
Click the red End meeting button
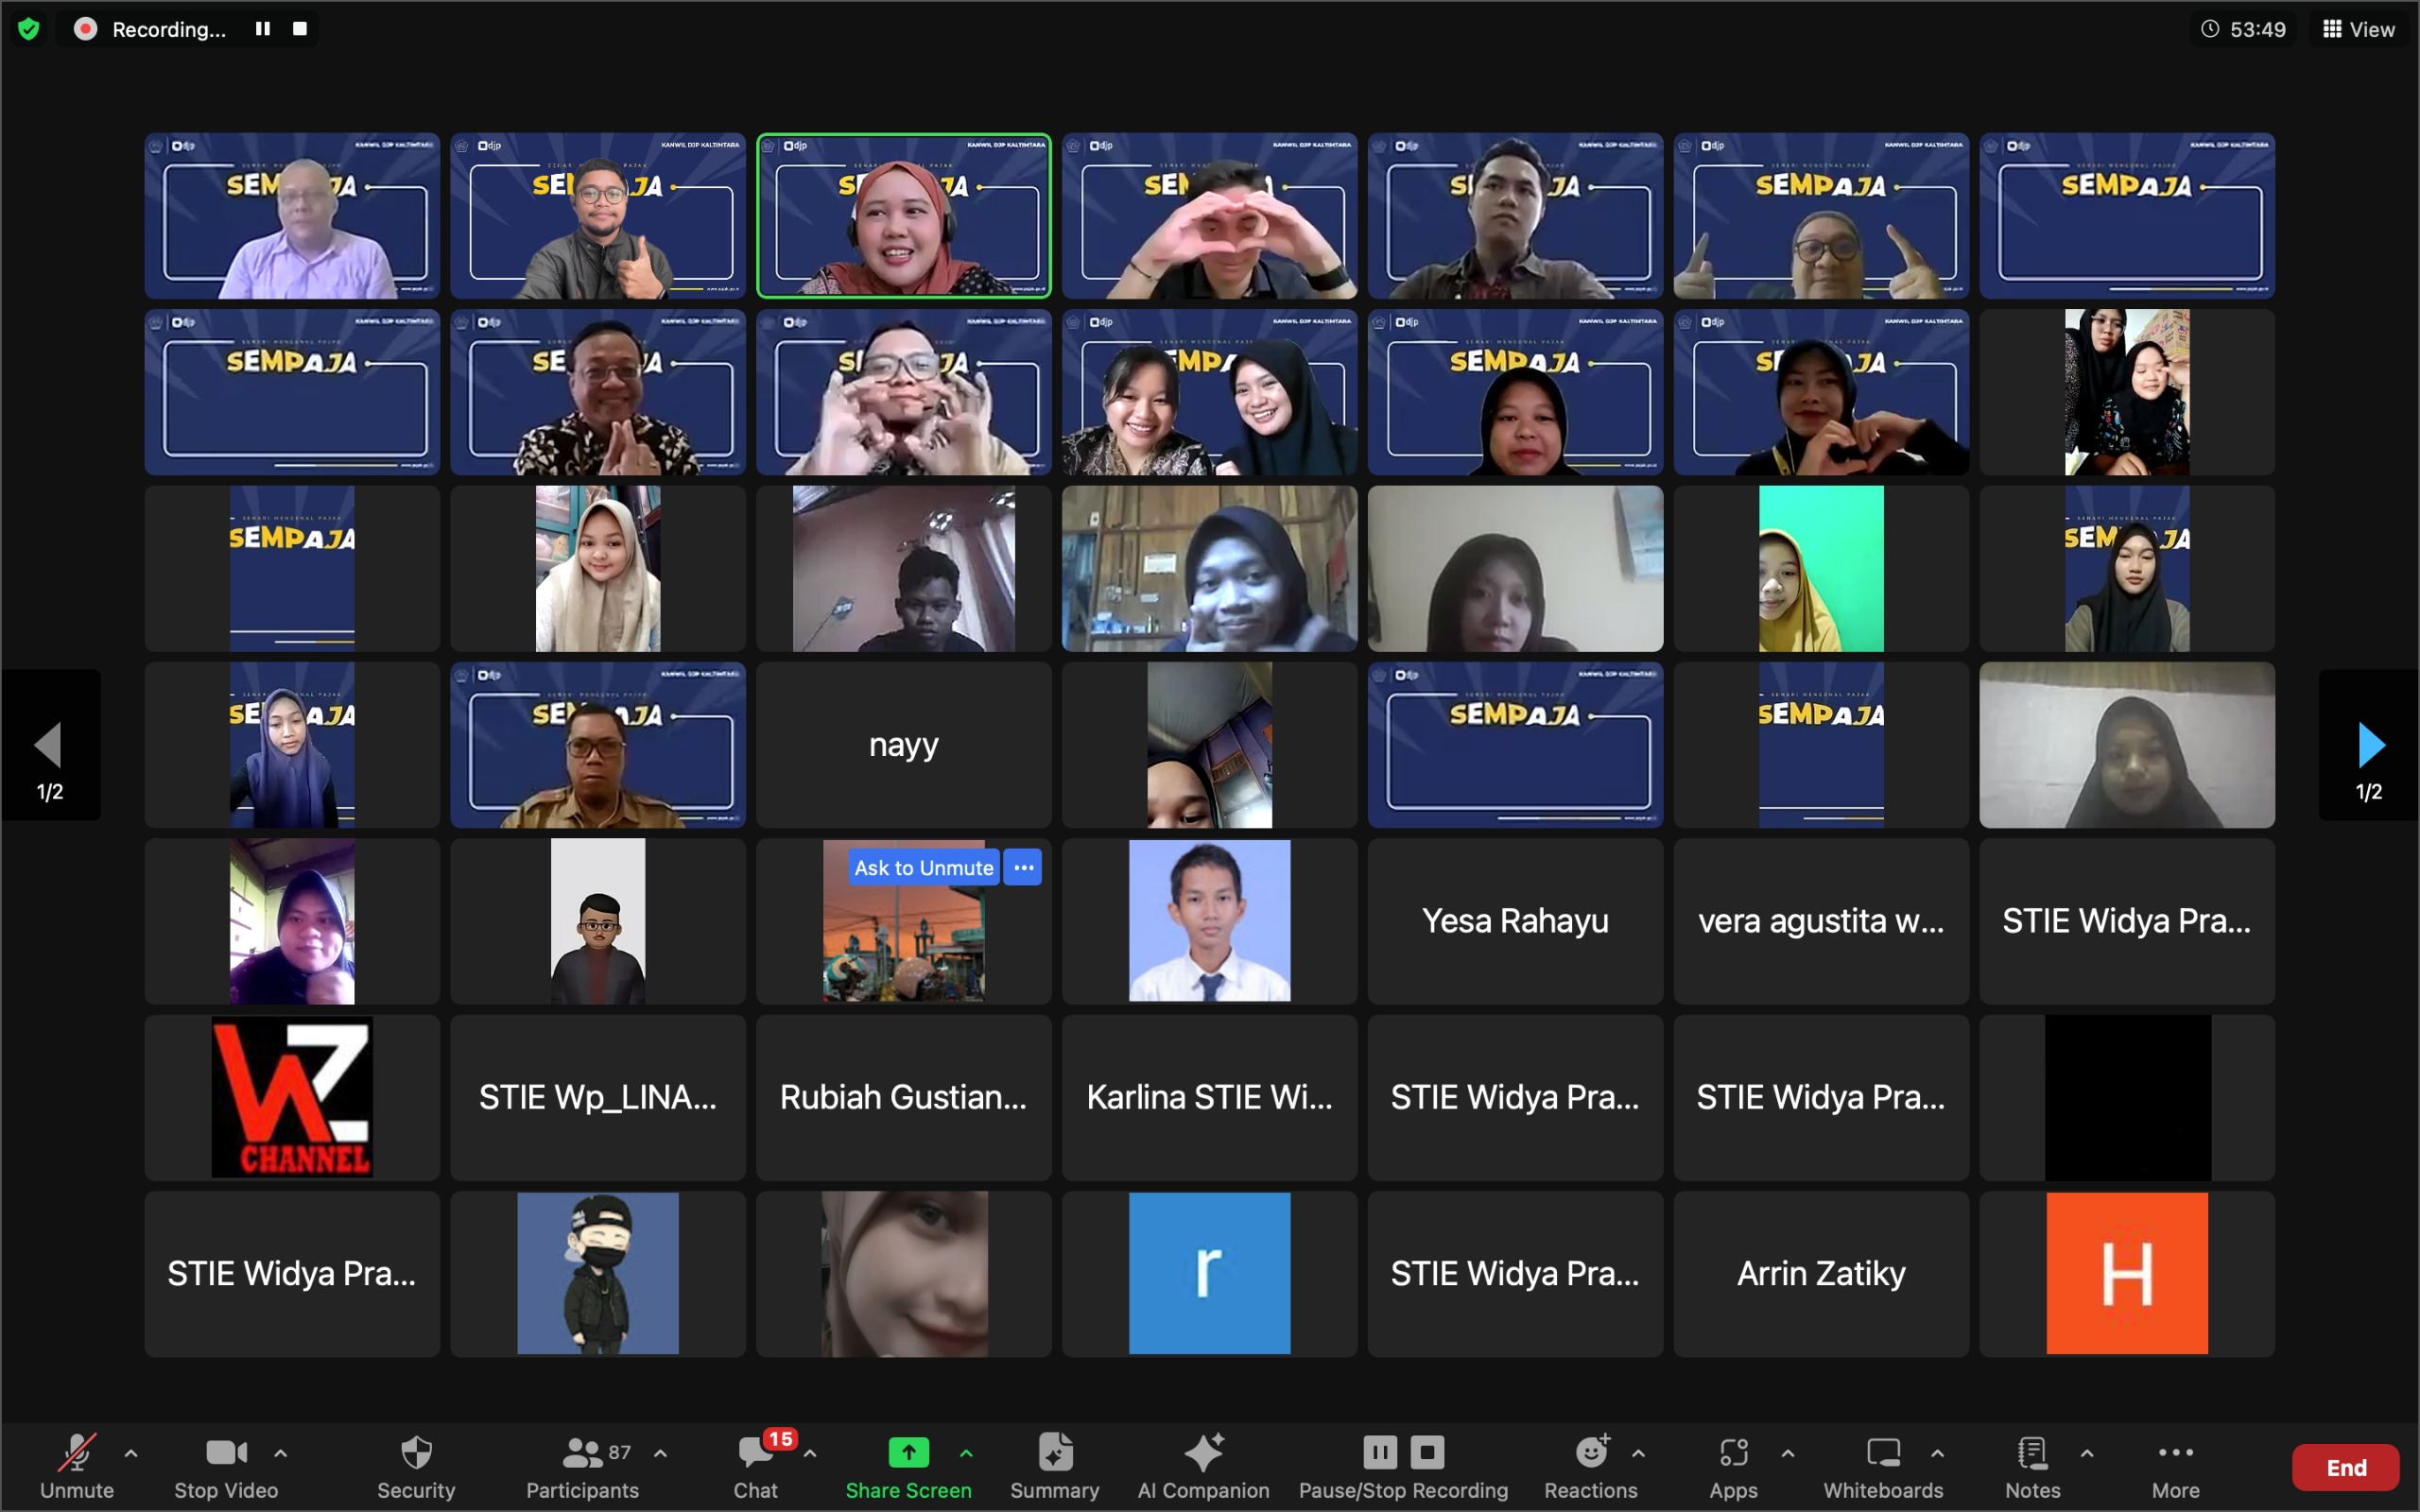click(2345, 1467)
